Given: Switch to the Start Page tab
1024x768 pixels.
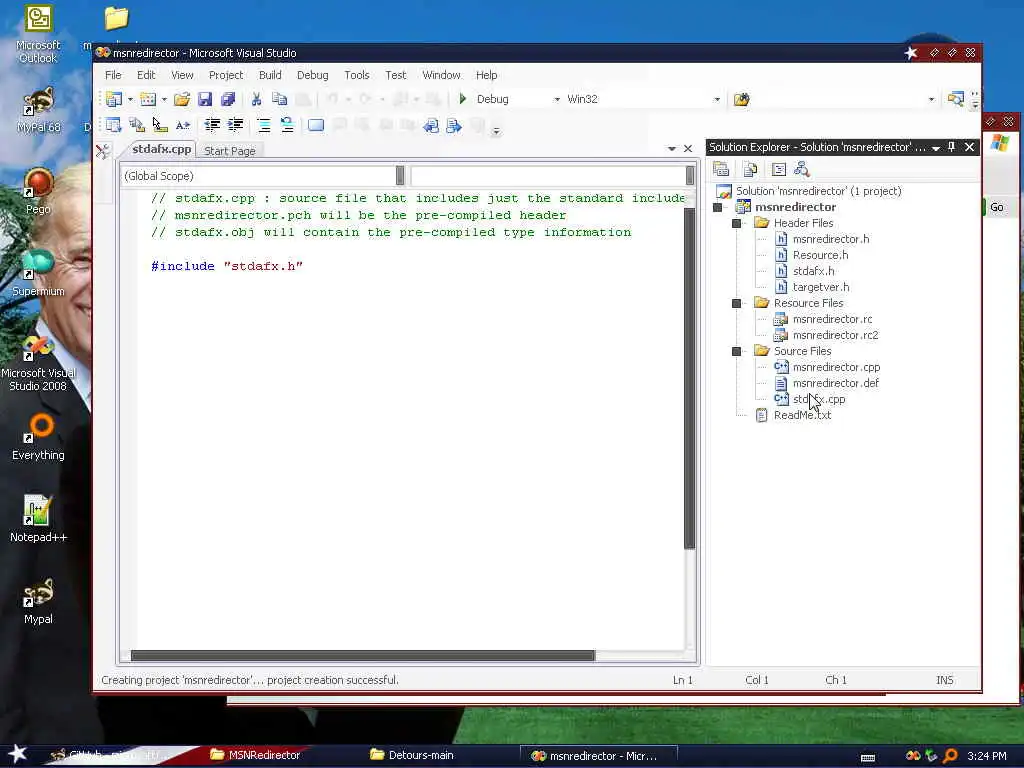Looking at the screenshot, I should coord(229,151).
